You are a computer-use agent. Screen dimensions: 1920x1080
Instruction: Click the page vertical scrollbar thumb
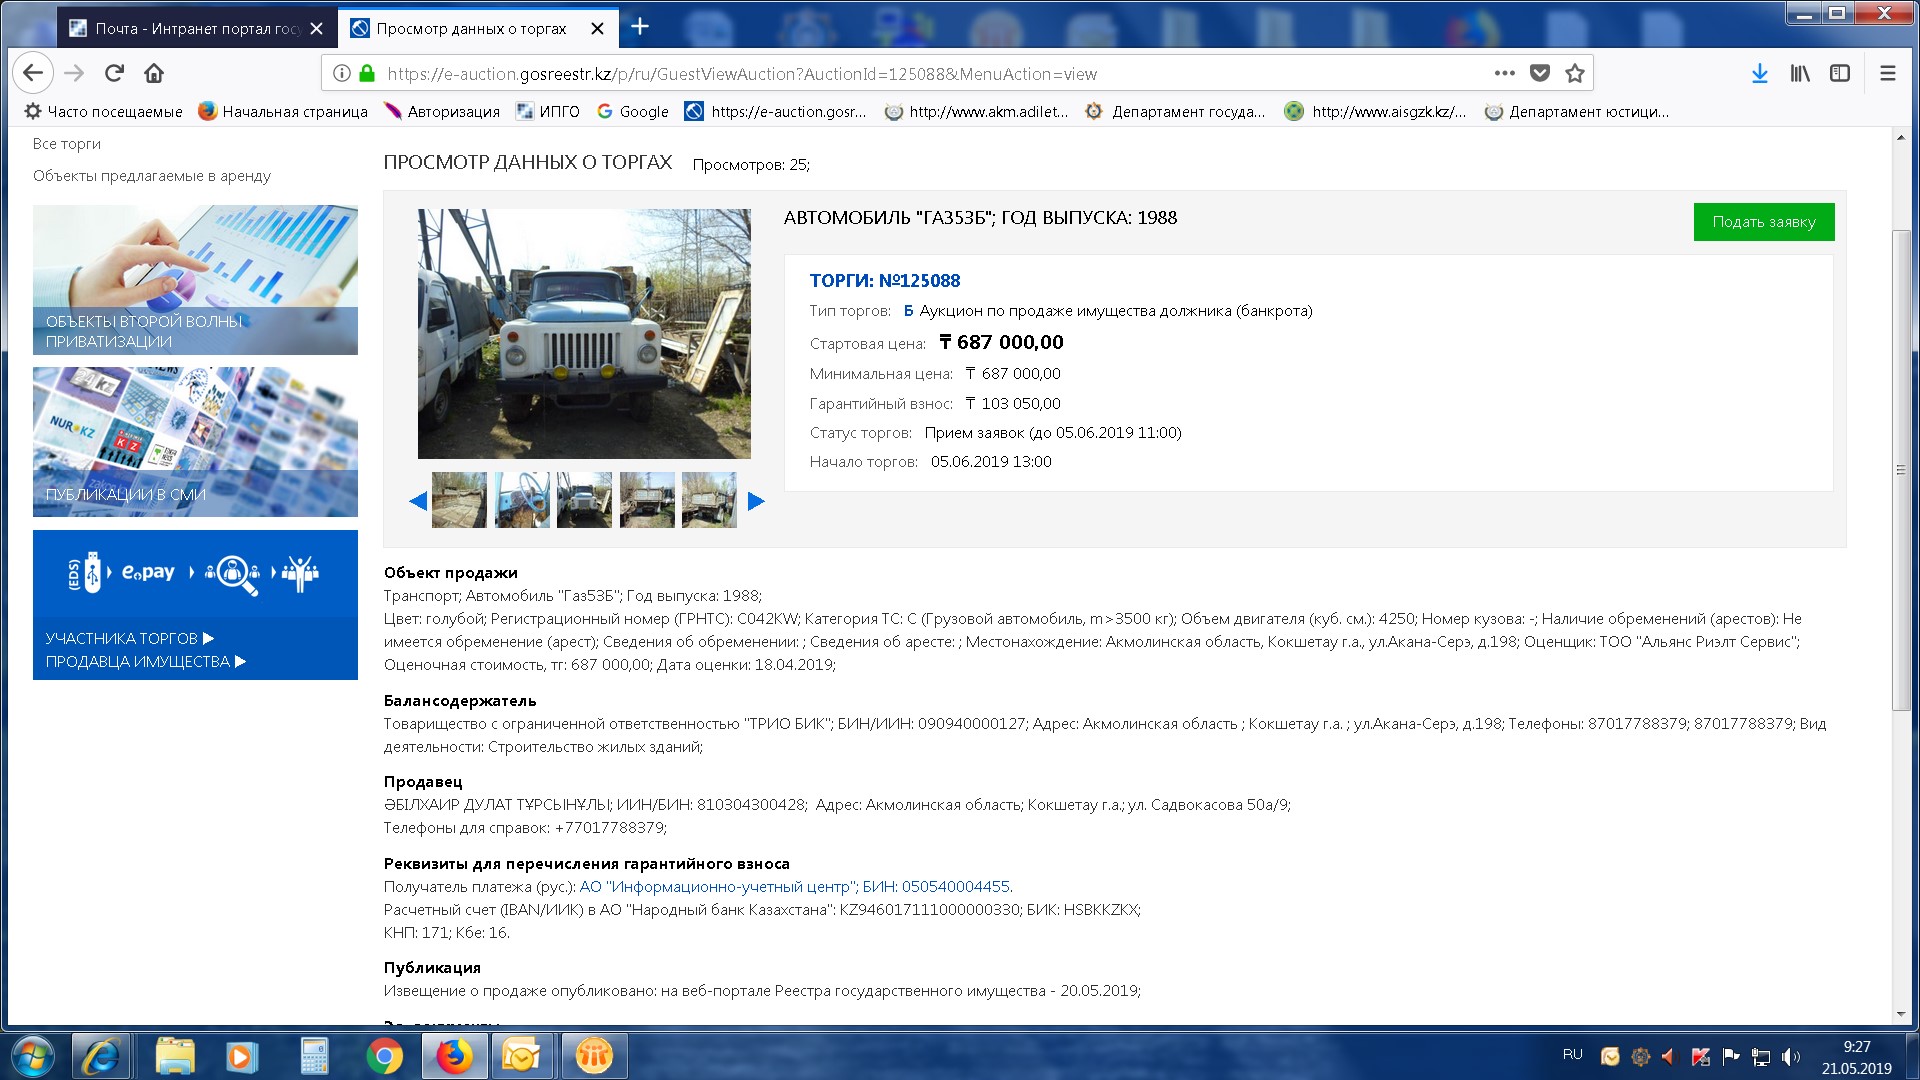click(x=1901, y=470)
